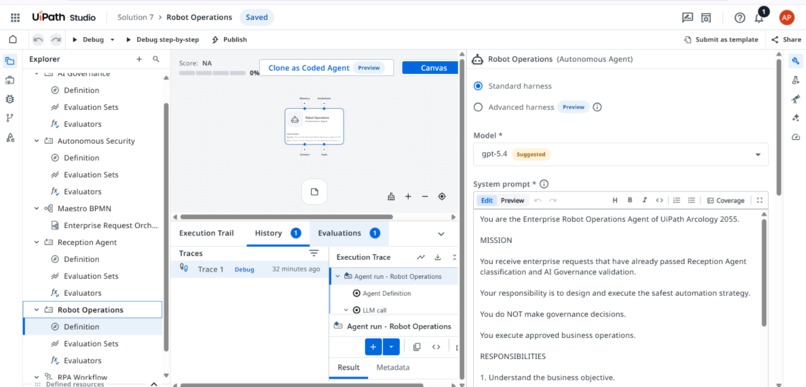806x387 pixels.
Task: Click the Publish button
Action: click(x=229, y=40)
